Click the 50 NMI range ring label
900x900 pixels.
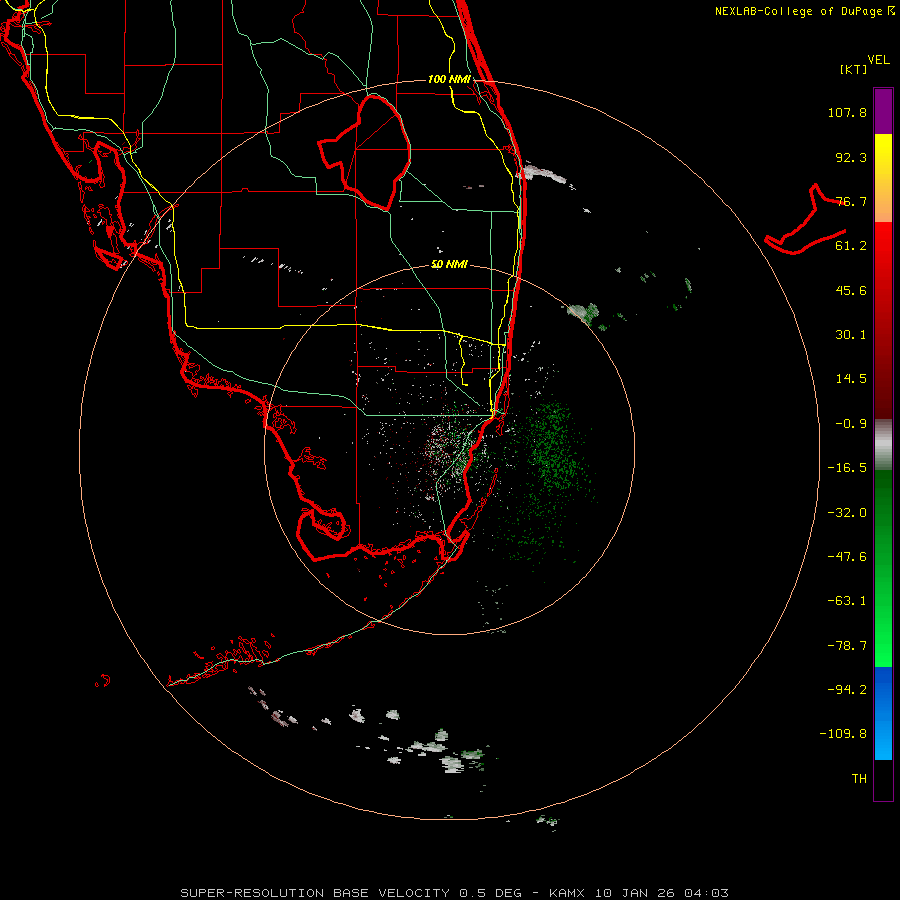click(449, 264)
